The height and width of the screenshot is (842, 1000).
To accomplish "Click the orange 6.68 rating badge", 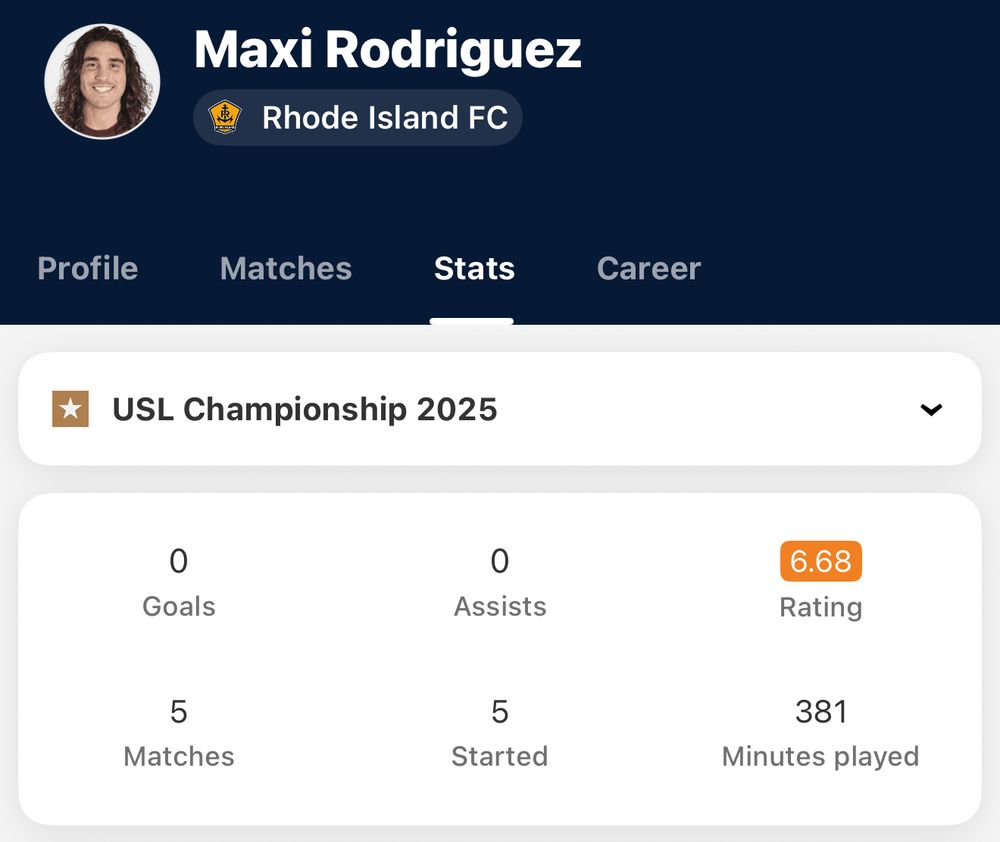I will pyautogui.click(x=820, y=561).
